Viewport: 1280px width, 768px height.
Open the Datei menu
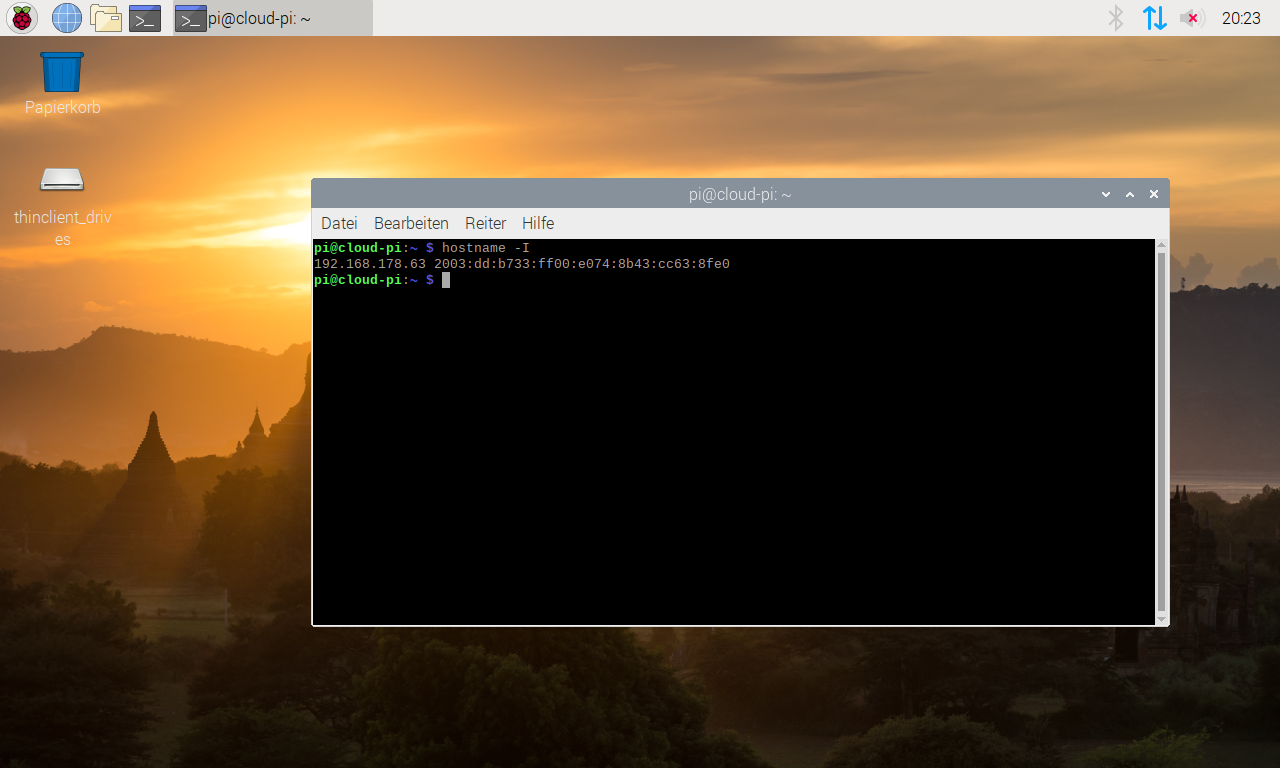(339, 223)
